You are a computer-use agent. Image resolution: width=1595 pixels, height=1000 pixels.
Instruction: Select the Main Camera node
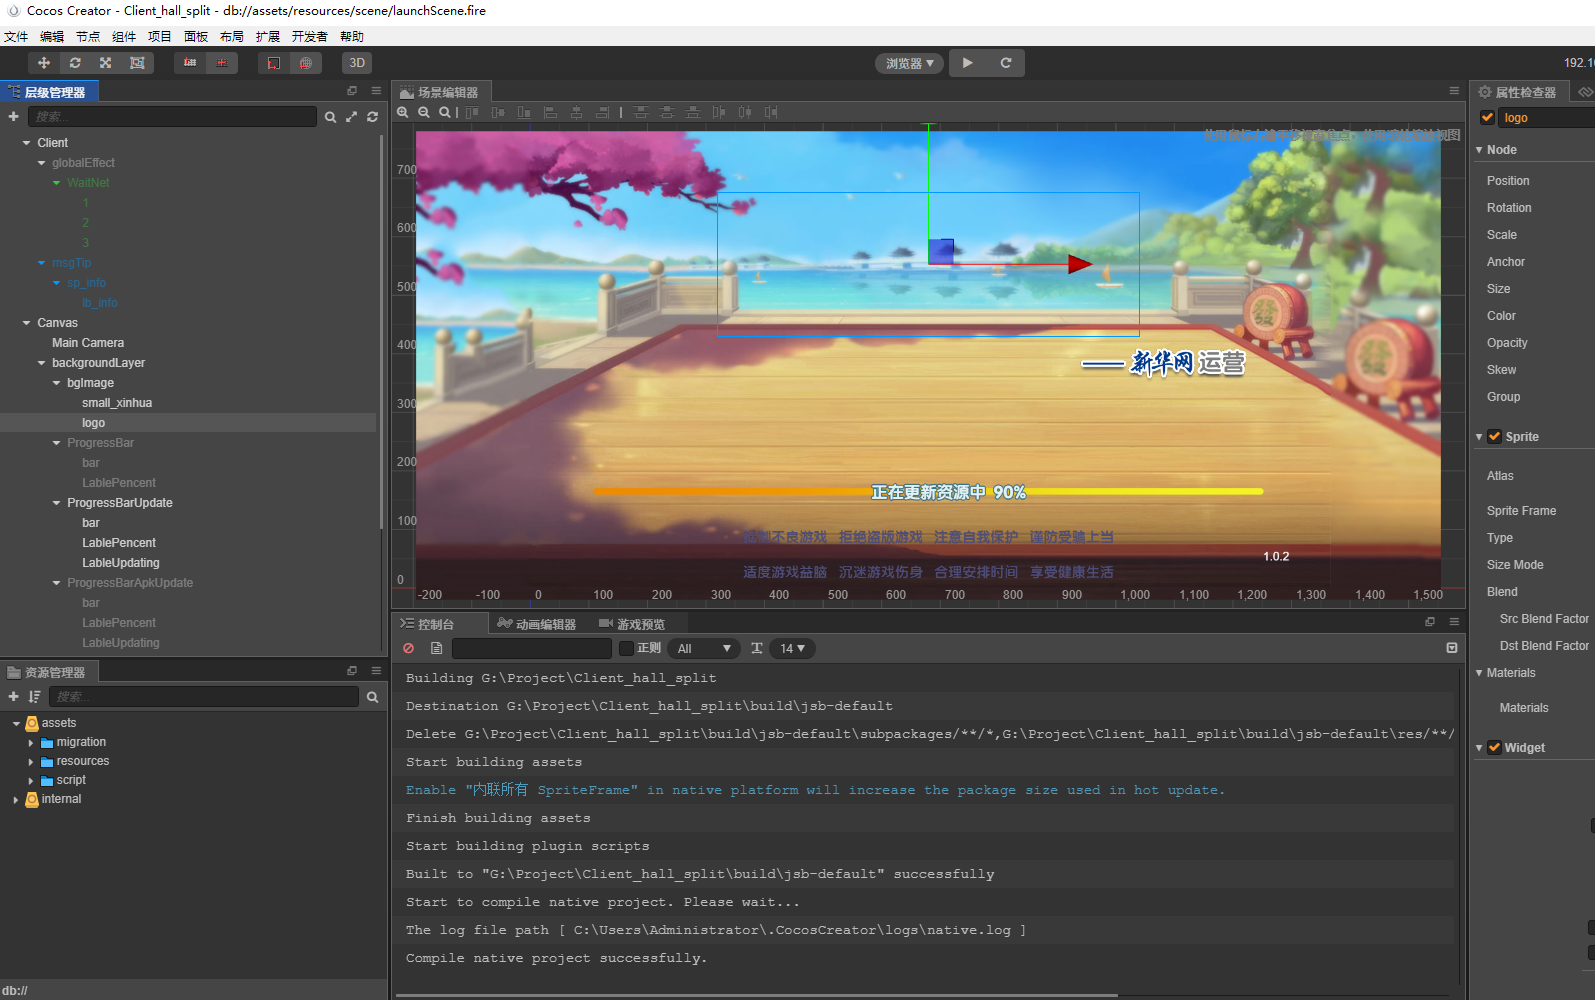tap(88, 343)
